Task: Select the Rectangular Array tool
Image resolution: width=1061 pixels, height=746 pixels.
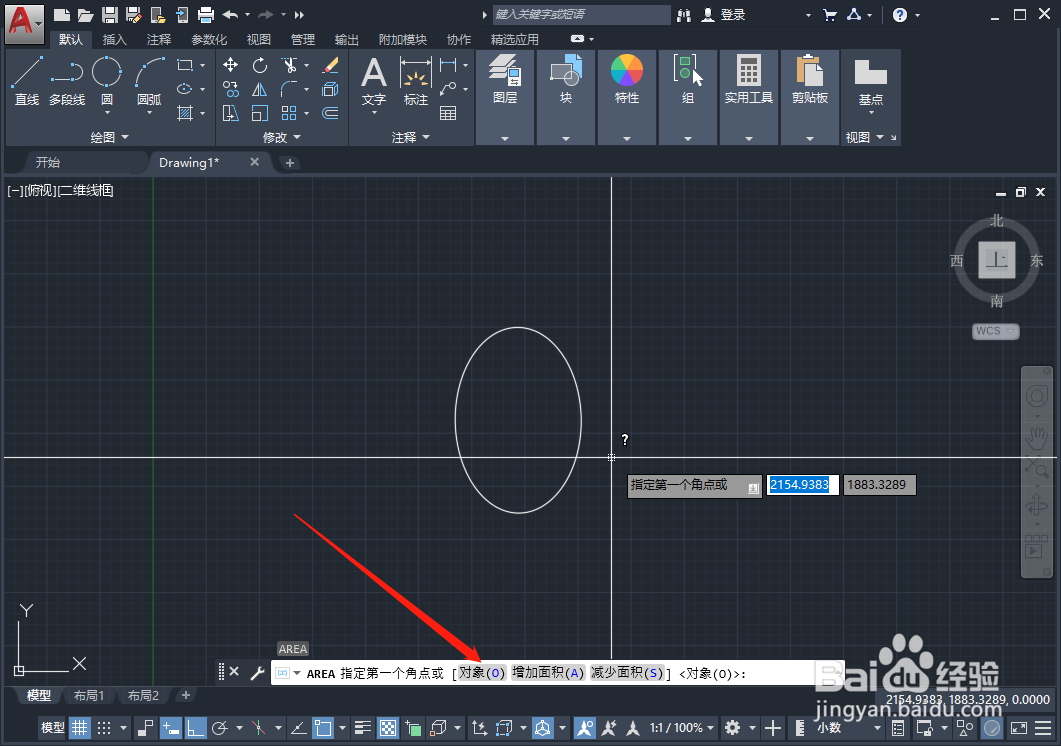Action: [290, 113]
